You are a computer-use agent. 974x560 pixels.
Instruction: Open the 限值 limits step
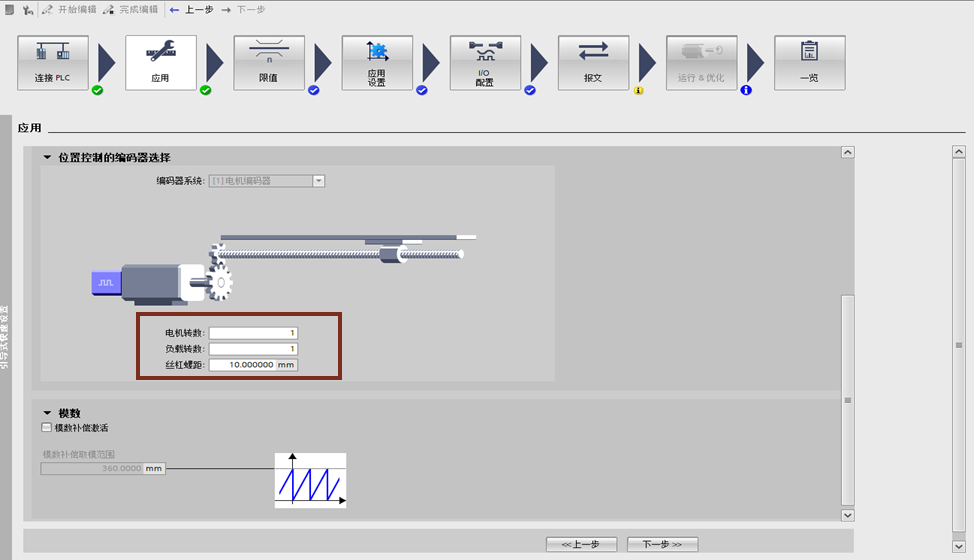point(269,63)
